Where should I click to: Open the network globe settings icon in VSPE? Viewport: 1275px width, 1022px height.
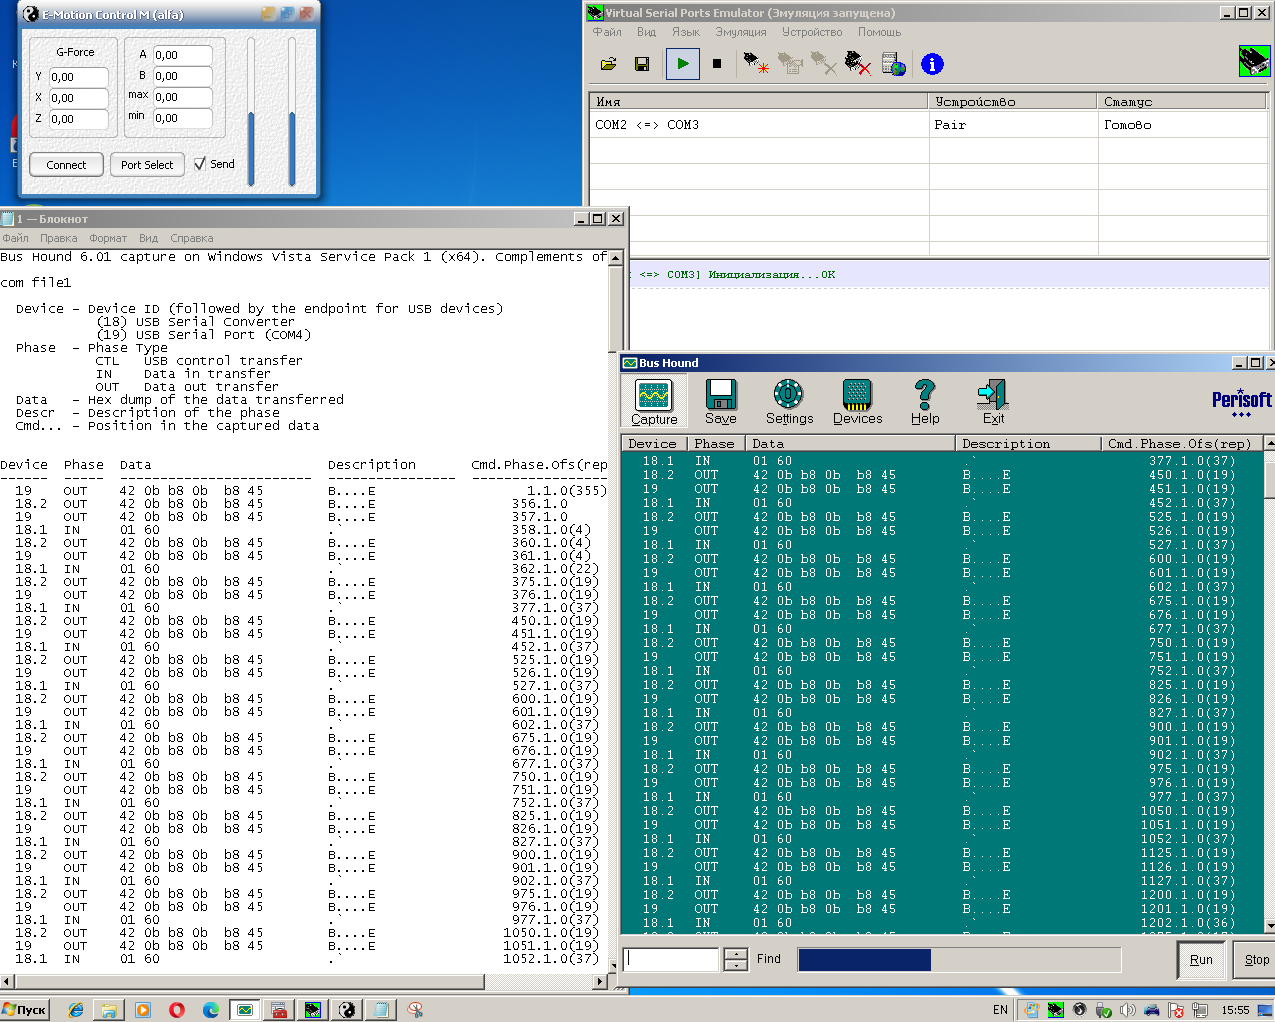point(893,64)
